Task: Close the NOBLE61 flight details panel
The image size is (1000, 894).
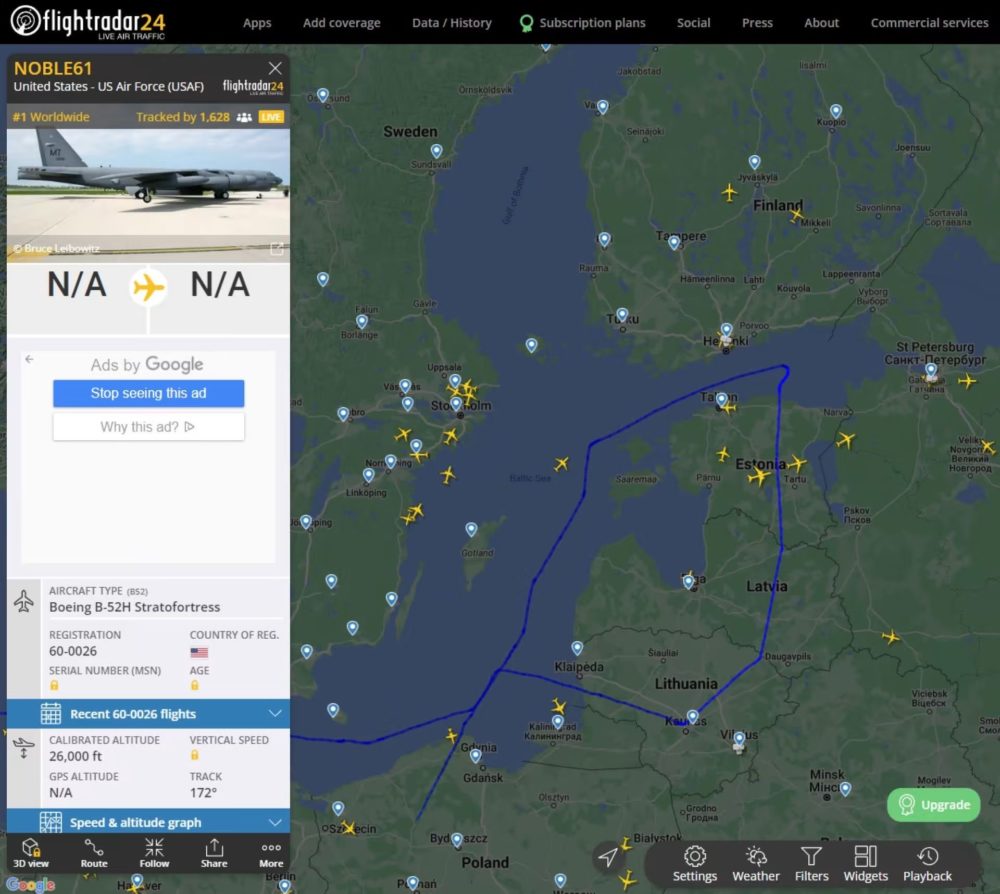Action: pyautogui.click(x=275, y=68)
